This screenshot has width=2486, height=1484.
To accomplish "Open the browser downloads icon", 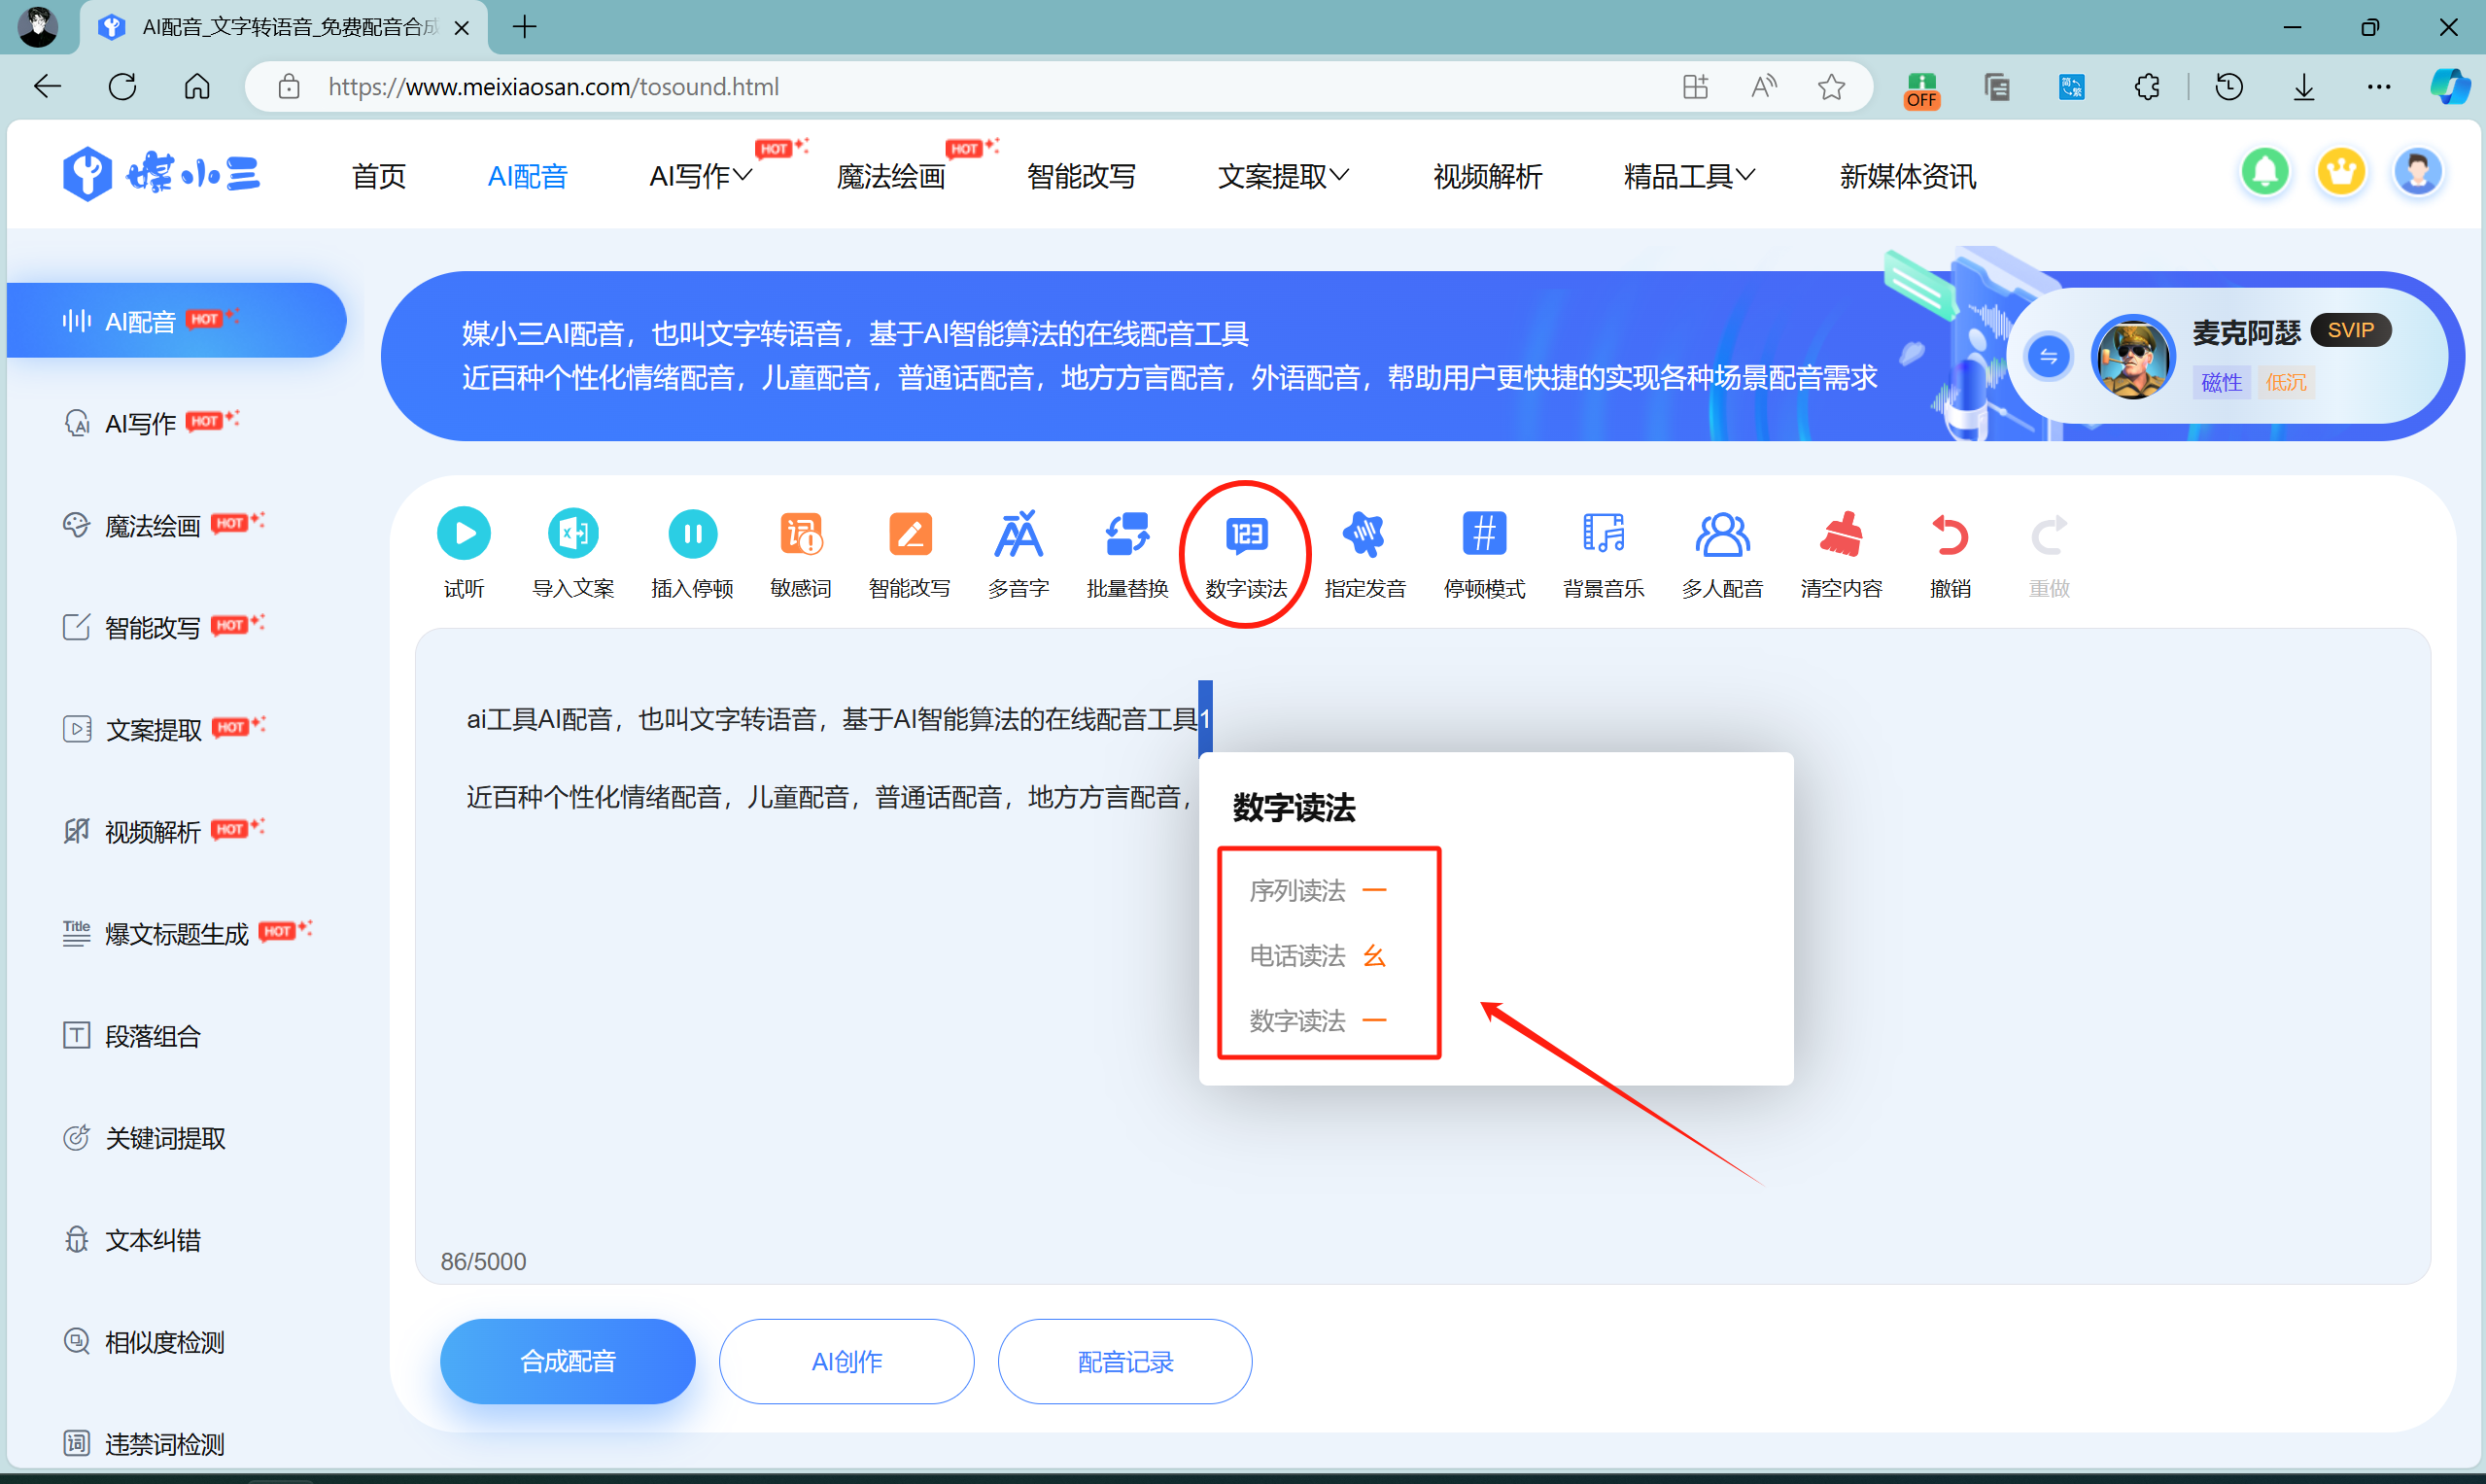I will point(2304,87).
